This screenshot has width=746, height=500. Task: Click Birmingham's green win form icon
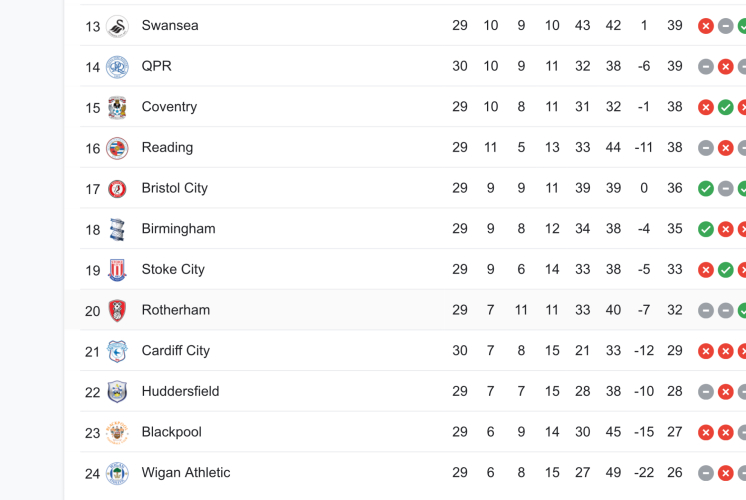coord(706,229)
